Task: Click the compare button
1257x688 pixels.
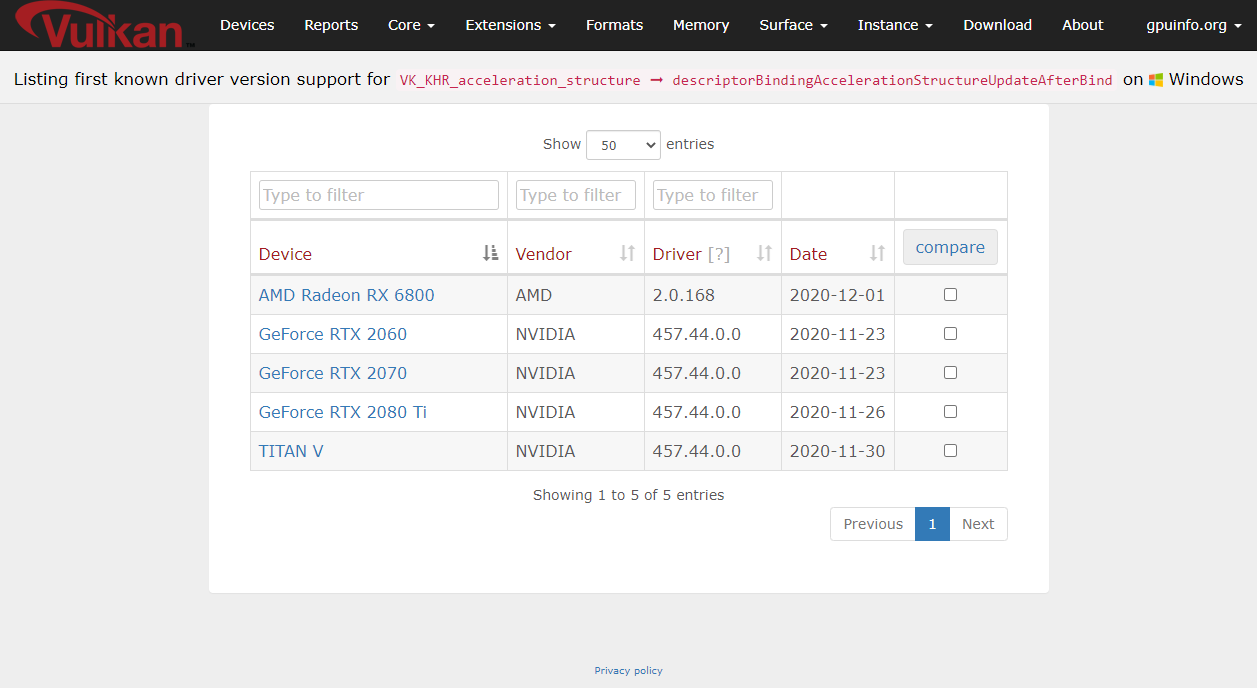Action: pyautogui.click(x=950, y=247)
